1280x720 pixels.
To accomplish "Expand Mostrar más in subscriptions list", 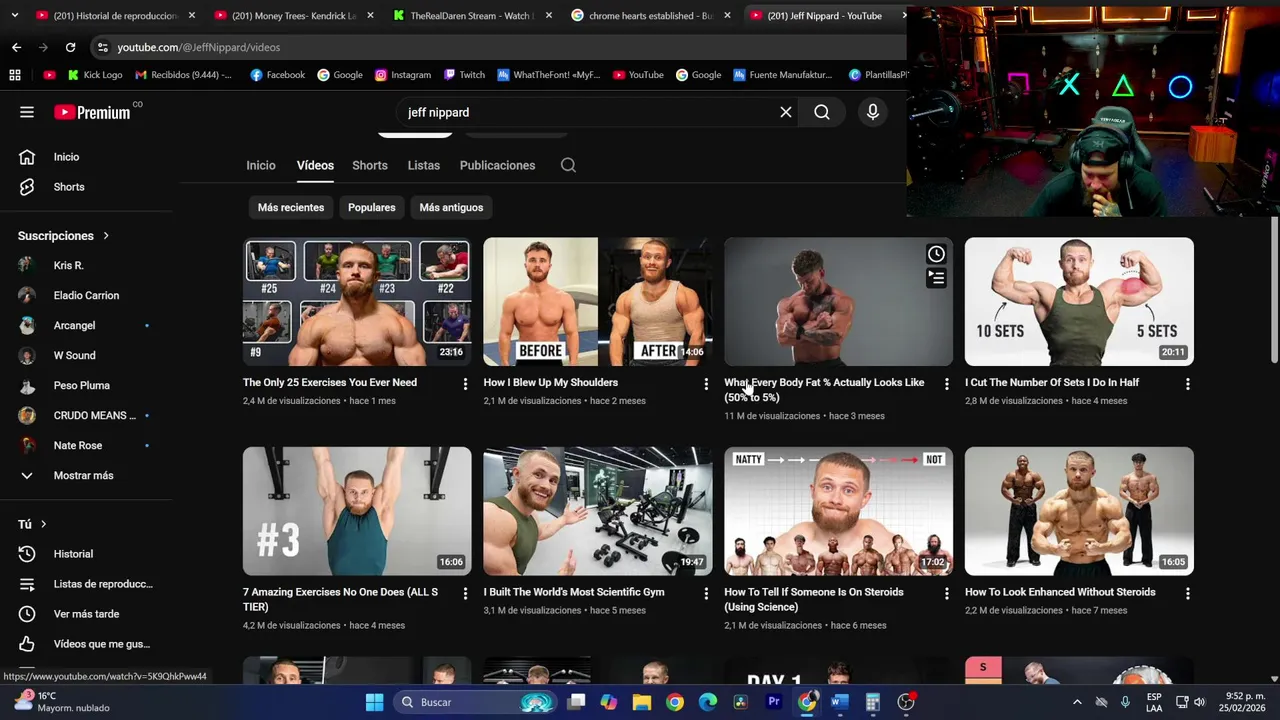I will 83,476.
